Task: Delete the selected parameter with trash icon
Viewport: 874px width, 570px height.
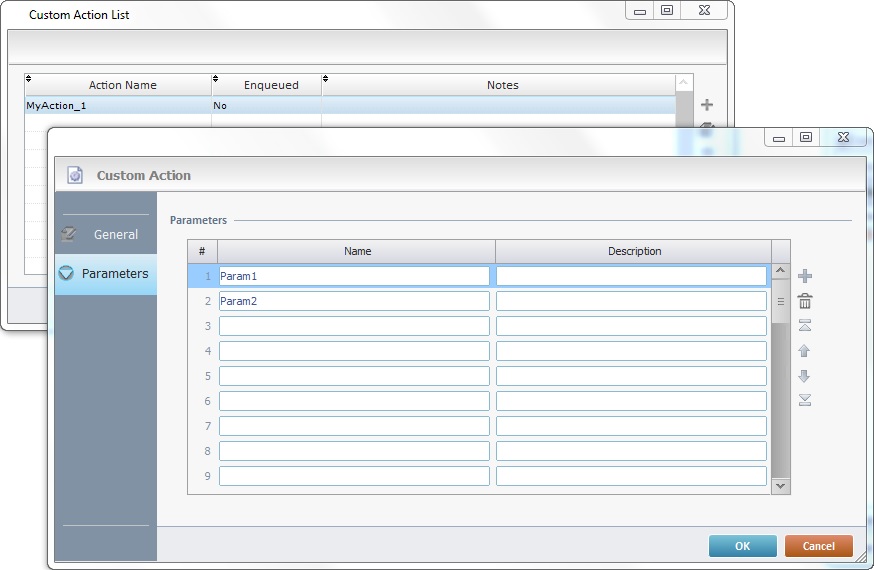Action: click(805, 301)
